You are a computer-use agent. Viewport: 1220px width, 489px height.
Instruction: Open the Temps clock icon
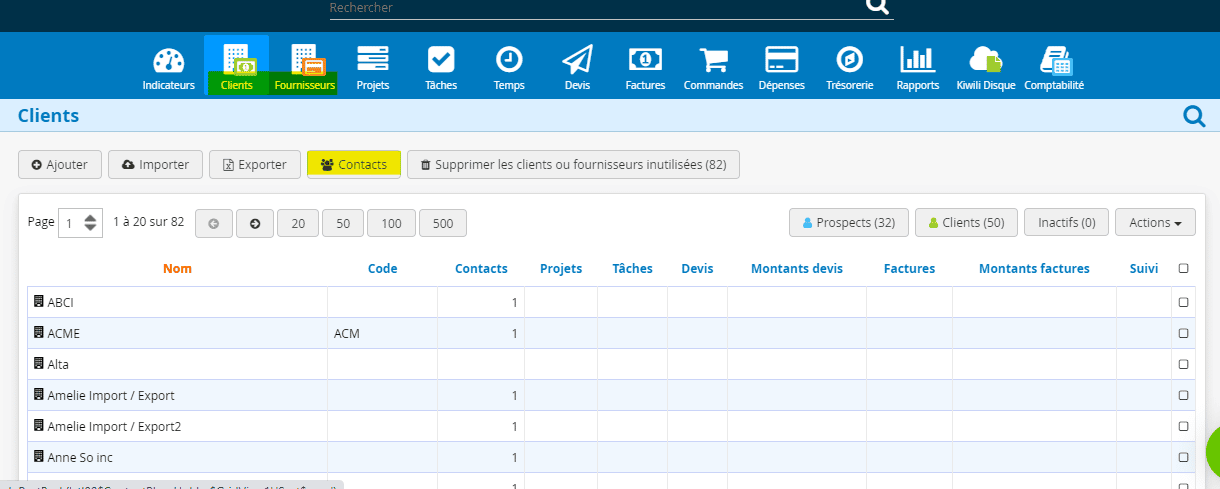pyautogui.click(x=509, y=60)
